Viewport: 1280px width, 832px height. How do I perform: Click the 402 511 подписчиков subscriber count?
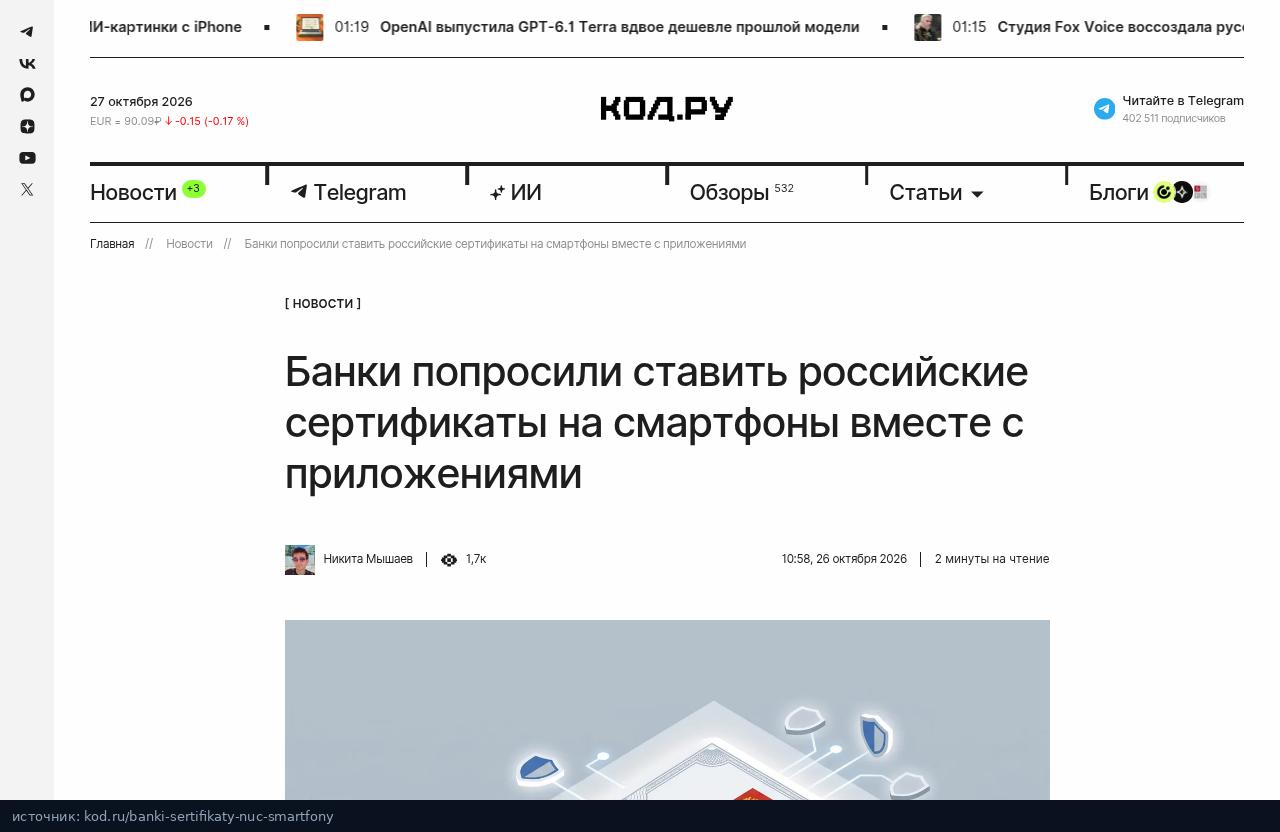pyautogui.click(x=1174, y=118)
